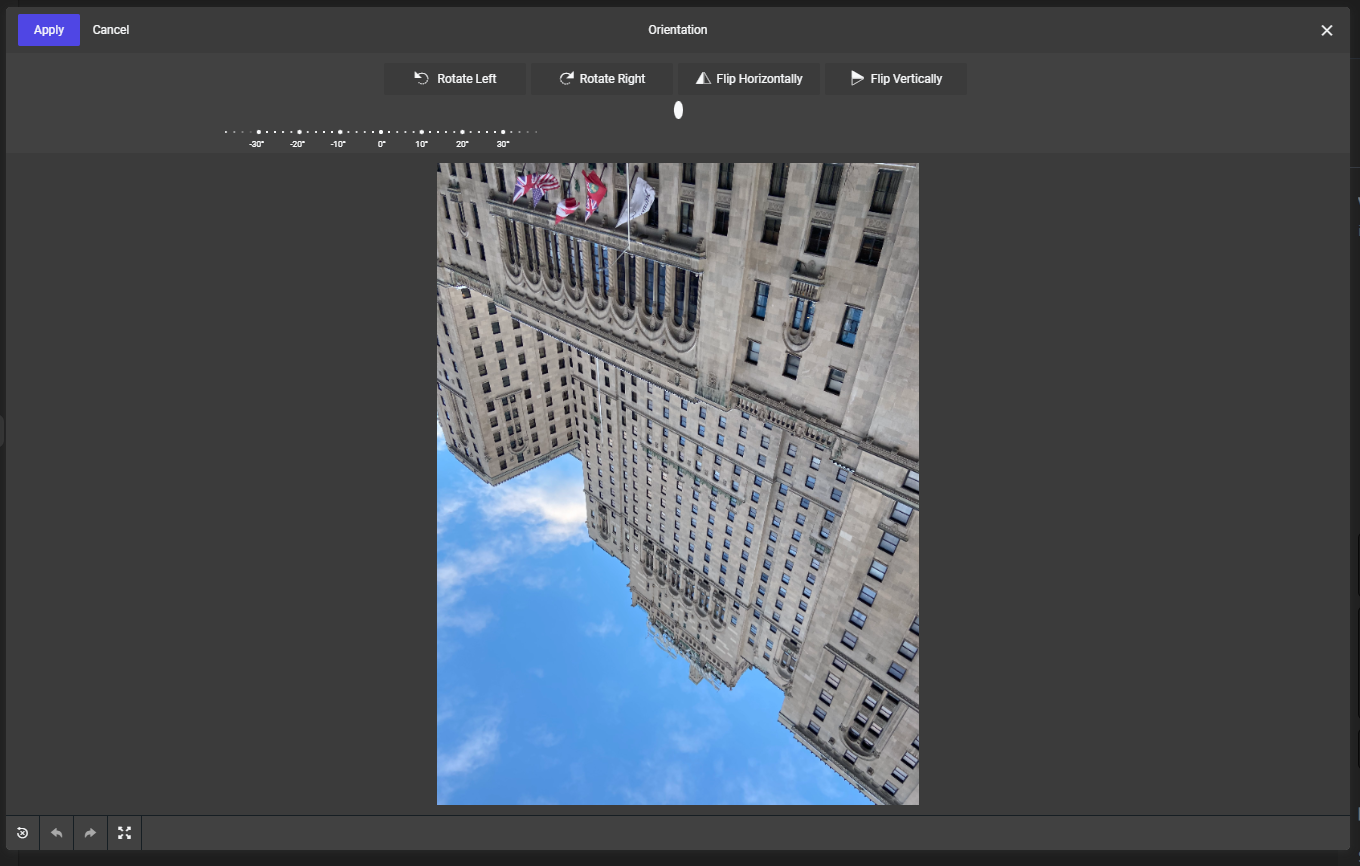Rotate the image right
1360x866 pixels.
[x=602, y=79]
